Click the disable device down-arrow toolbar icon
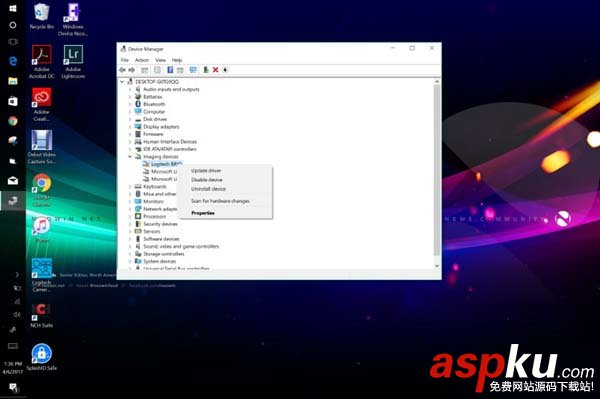This screenshot has width=600, height=399. point(225,70)
